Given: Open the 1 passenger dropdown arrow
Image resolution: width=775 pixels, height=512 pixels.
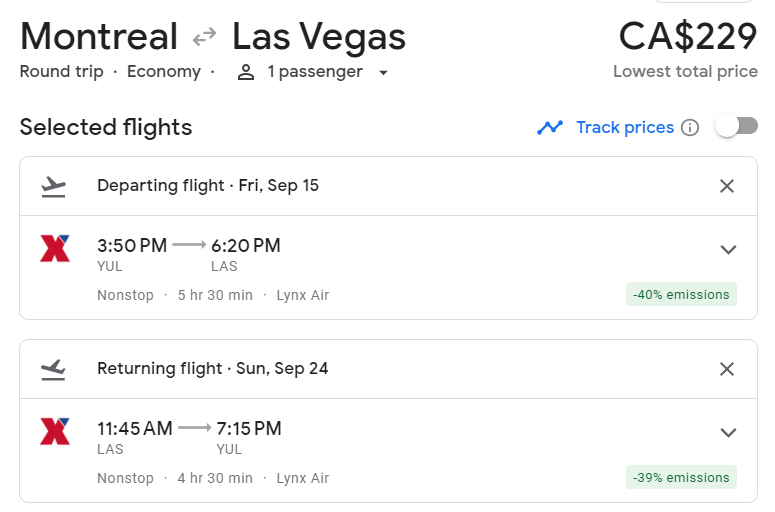Looking at the screenshot, I should 383,73.
